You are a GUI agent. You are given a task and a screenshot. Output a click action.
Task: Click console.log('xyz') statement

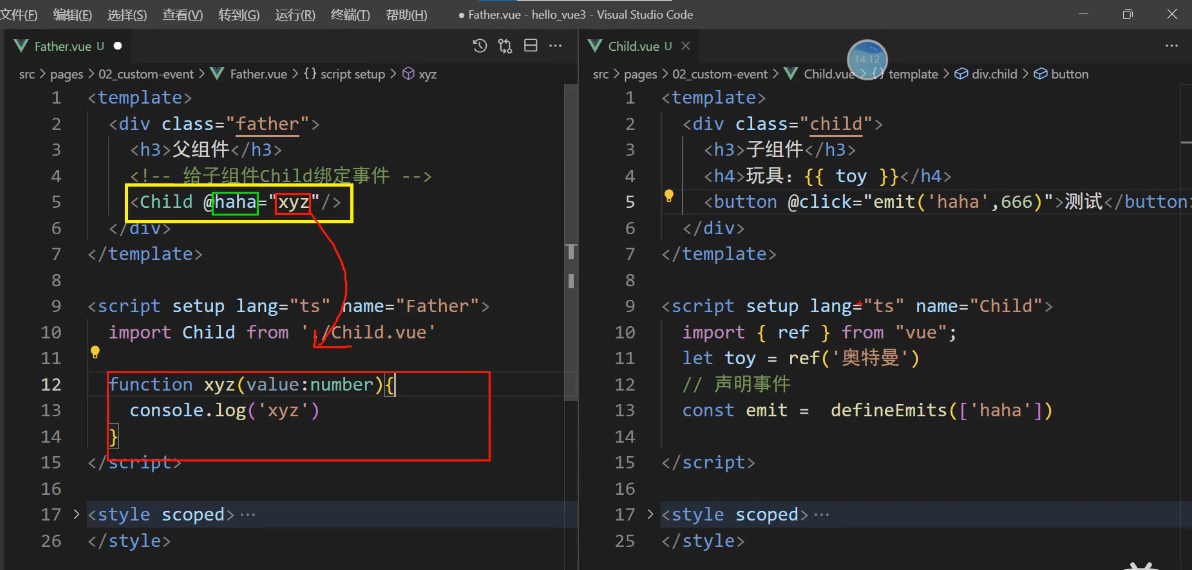[x=224, y=410]
